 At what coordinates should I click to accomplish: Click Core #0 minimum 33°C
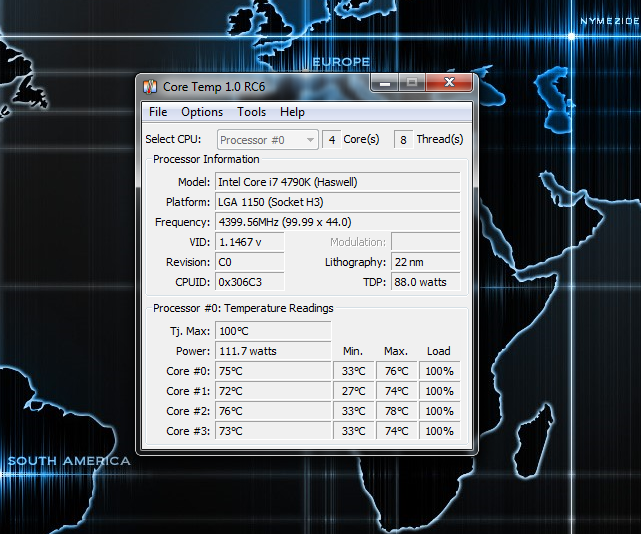tap(354, 371)
